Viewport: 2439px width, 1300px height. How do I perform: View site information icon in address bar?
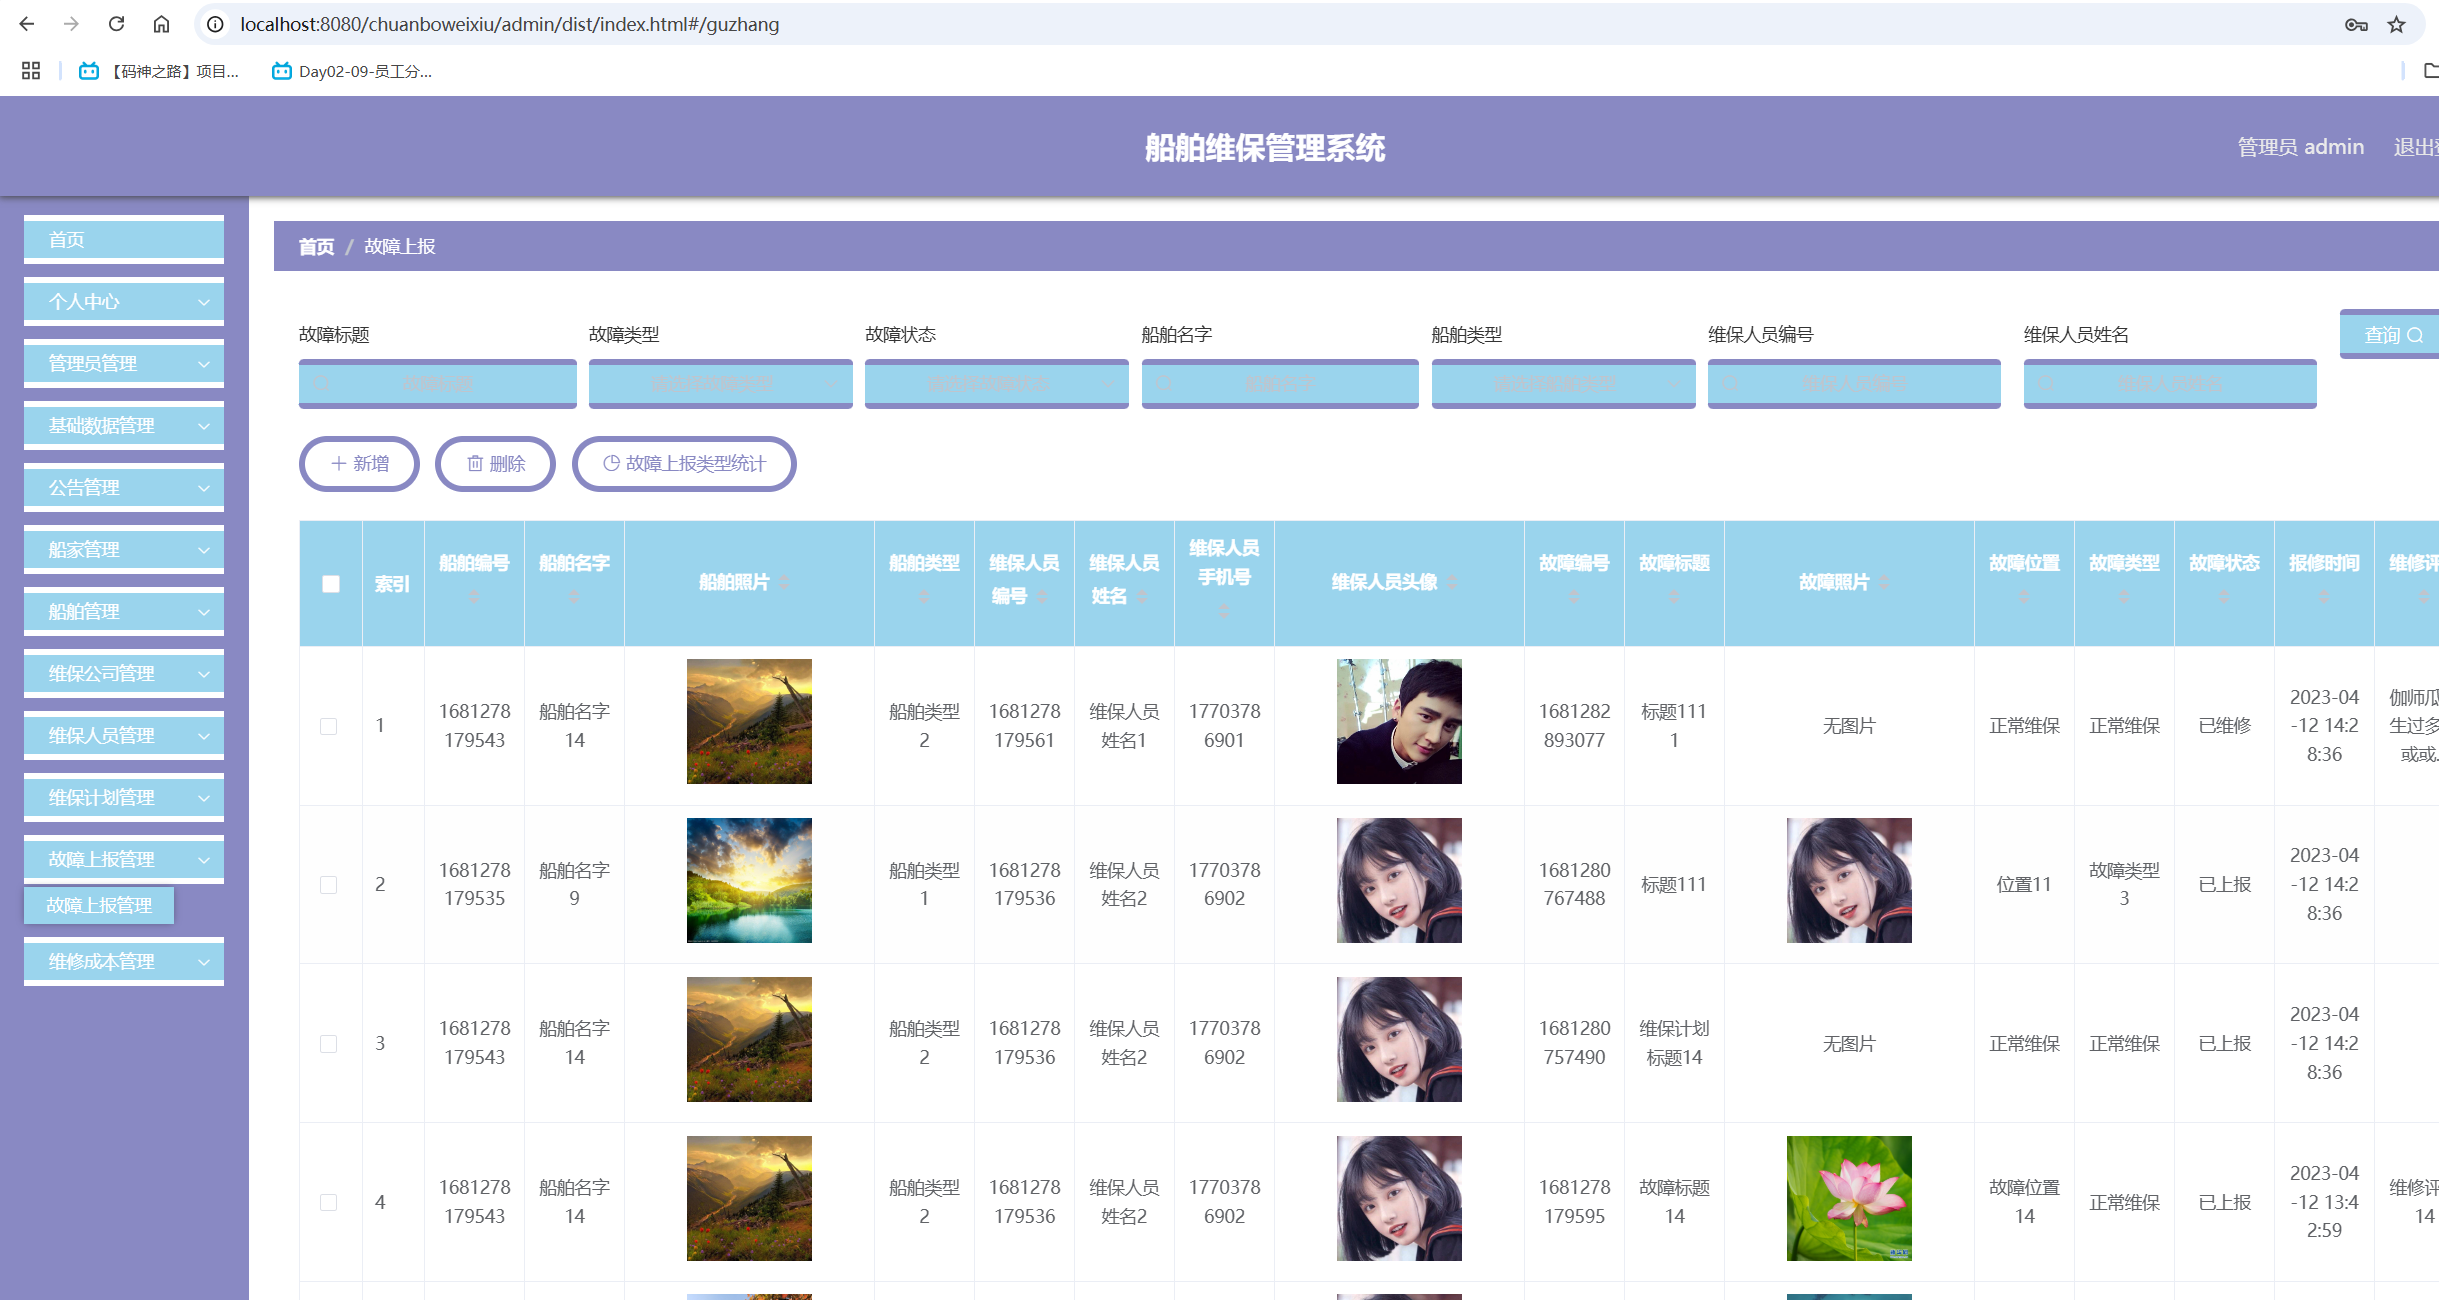(215, 24)
